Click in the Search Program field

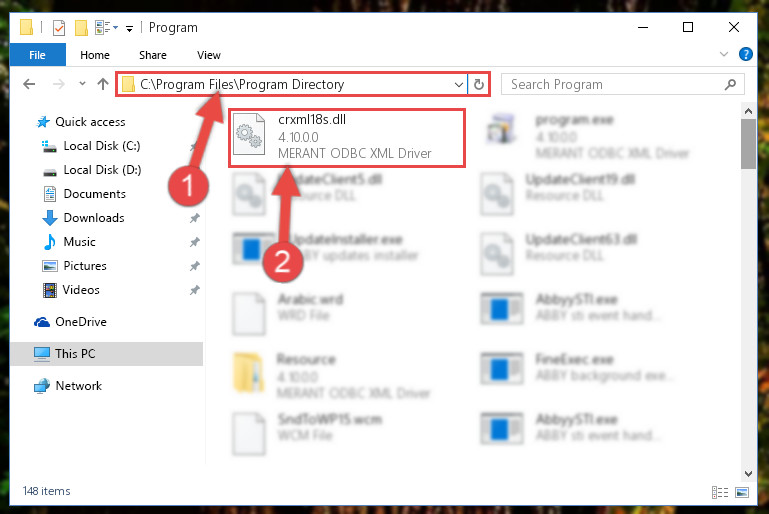(x=613, y=84)
